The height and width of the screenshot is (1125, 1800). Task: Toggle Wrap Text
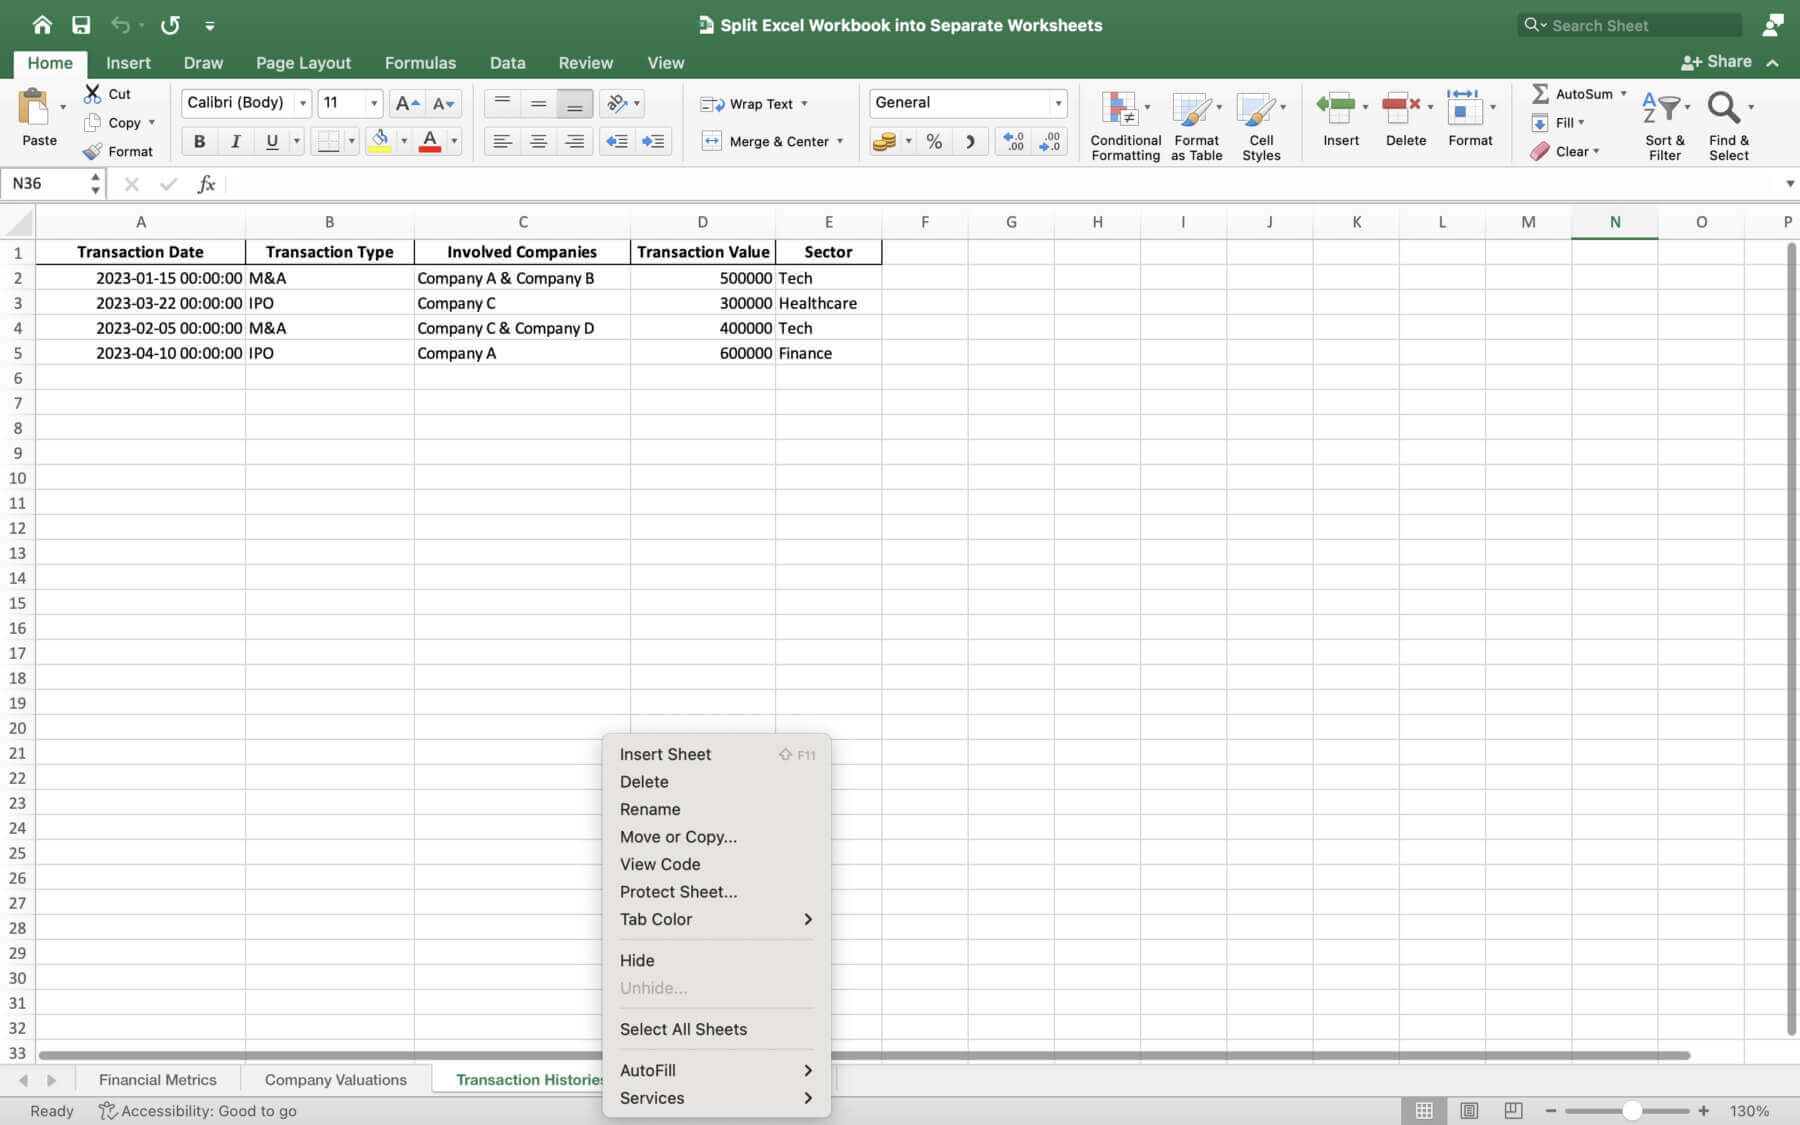747,104
